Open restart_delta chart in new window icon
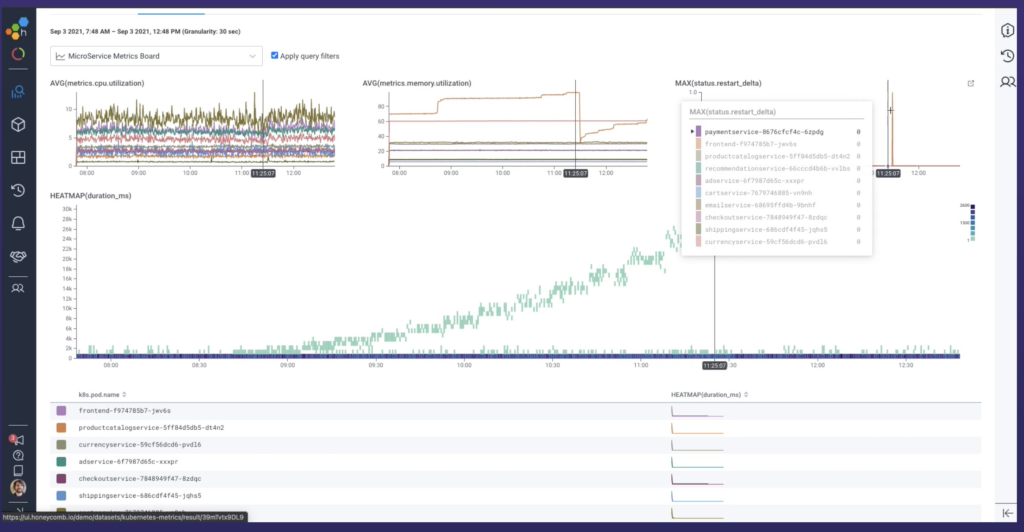 (970, 84)
